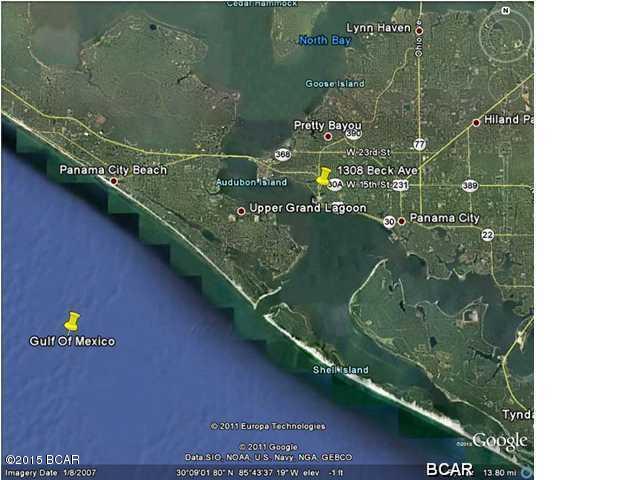Viewport: 640px width, 480px height.
Task: Select the Panama City label
Action: (444, 218)
